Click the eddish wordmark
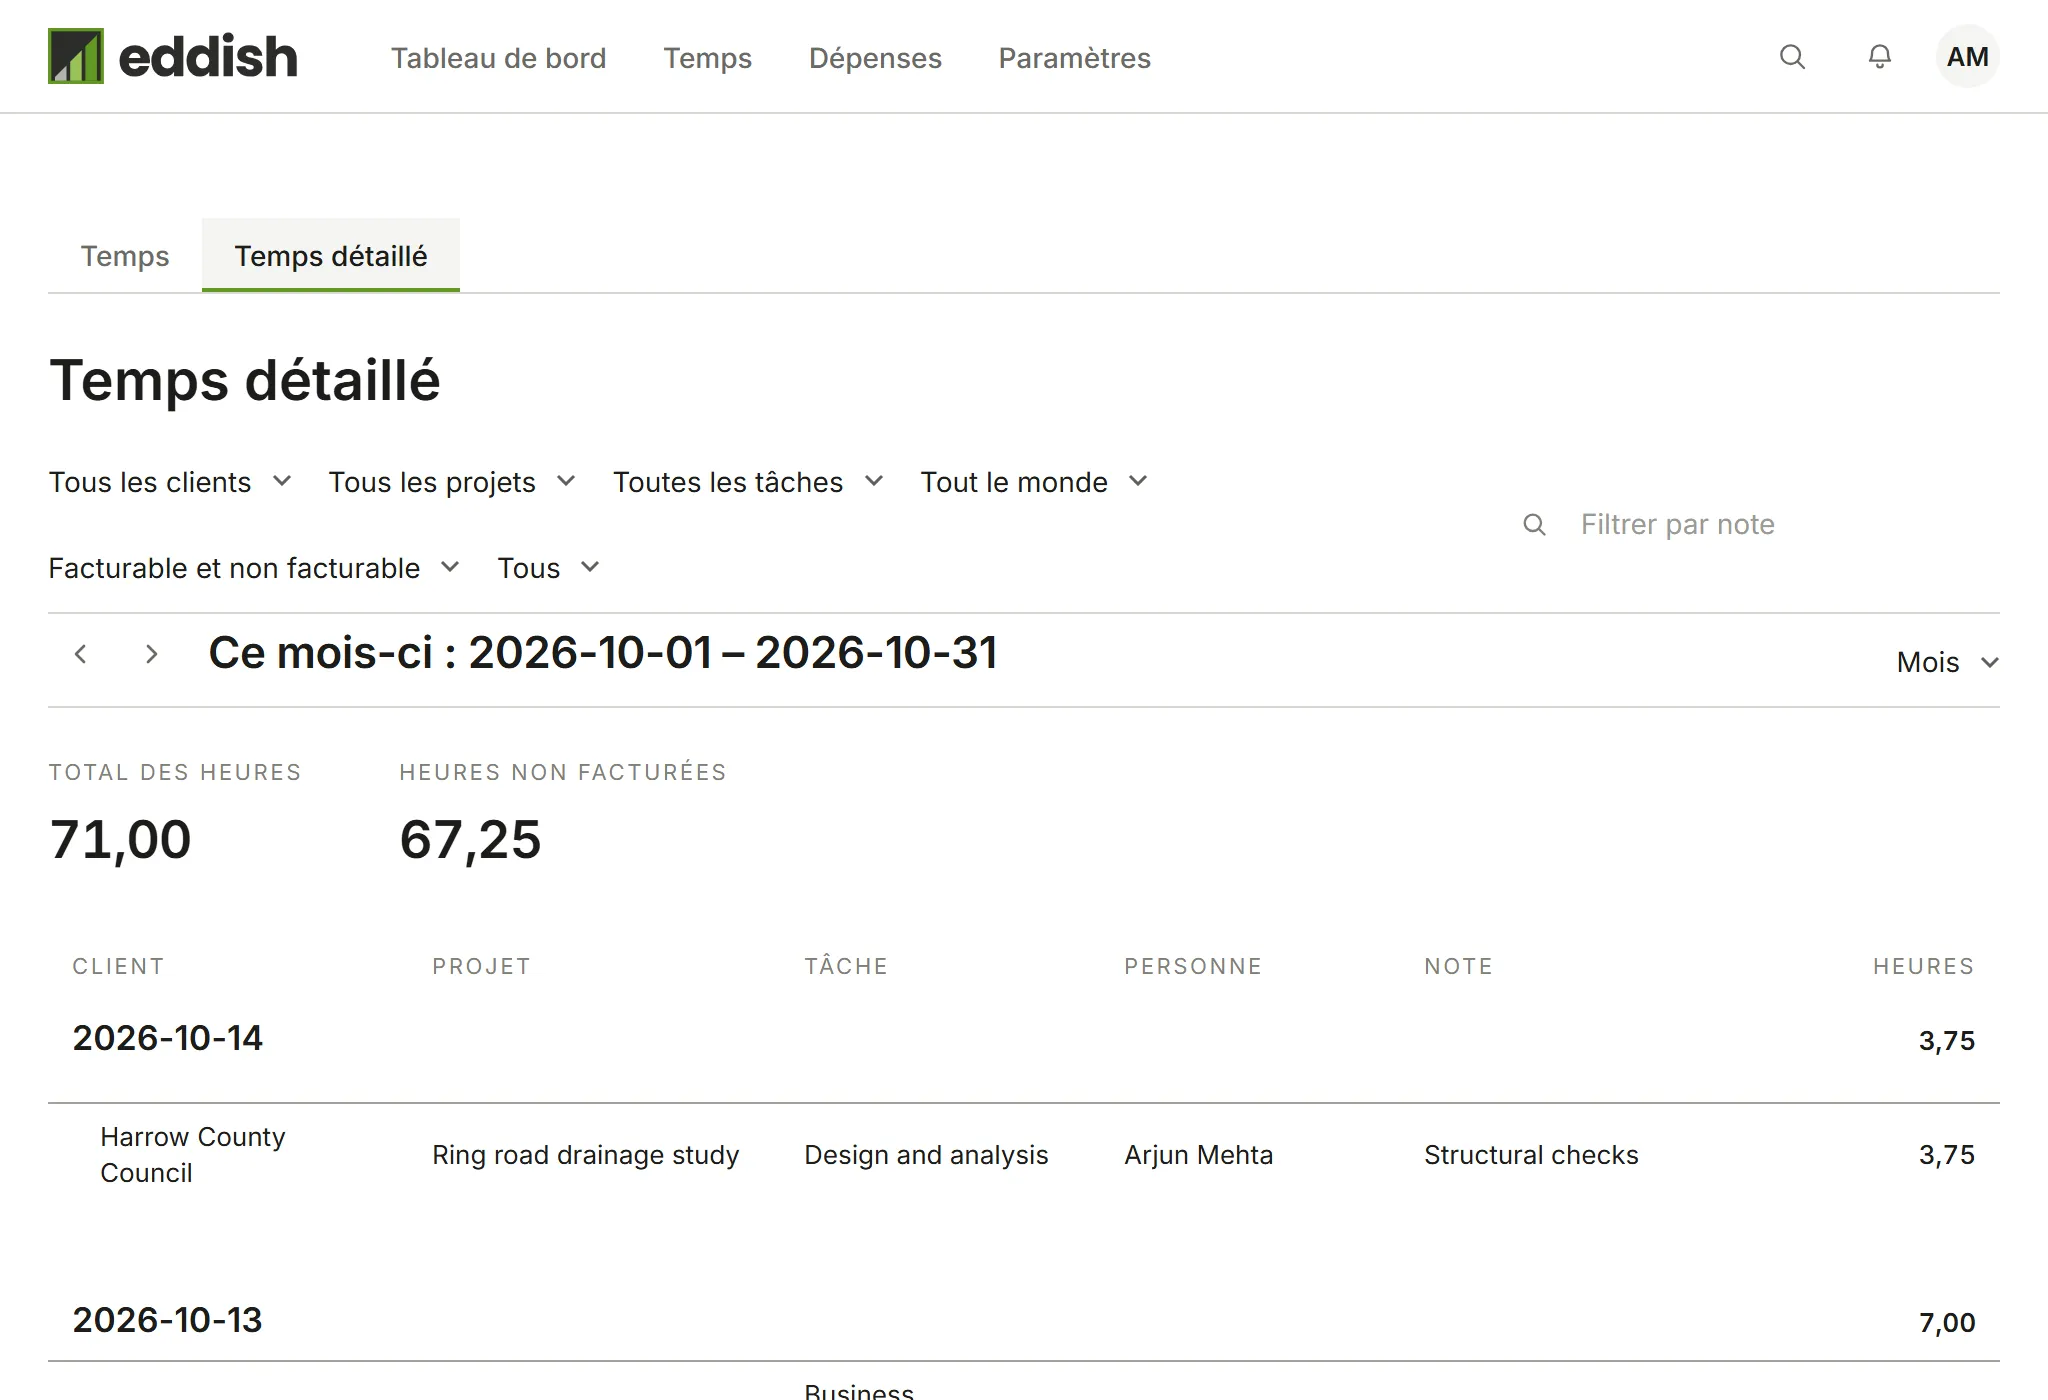 pos(208,57)
